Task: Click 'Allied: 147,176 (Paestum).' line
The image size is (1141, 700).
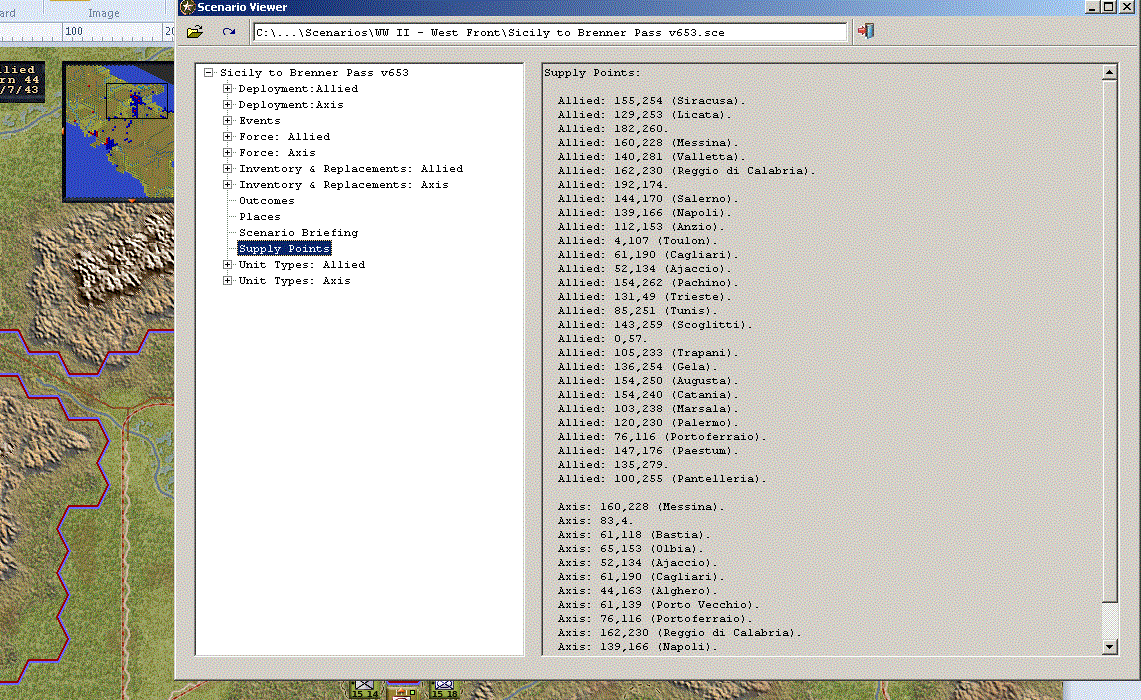Action: (648, 451)
